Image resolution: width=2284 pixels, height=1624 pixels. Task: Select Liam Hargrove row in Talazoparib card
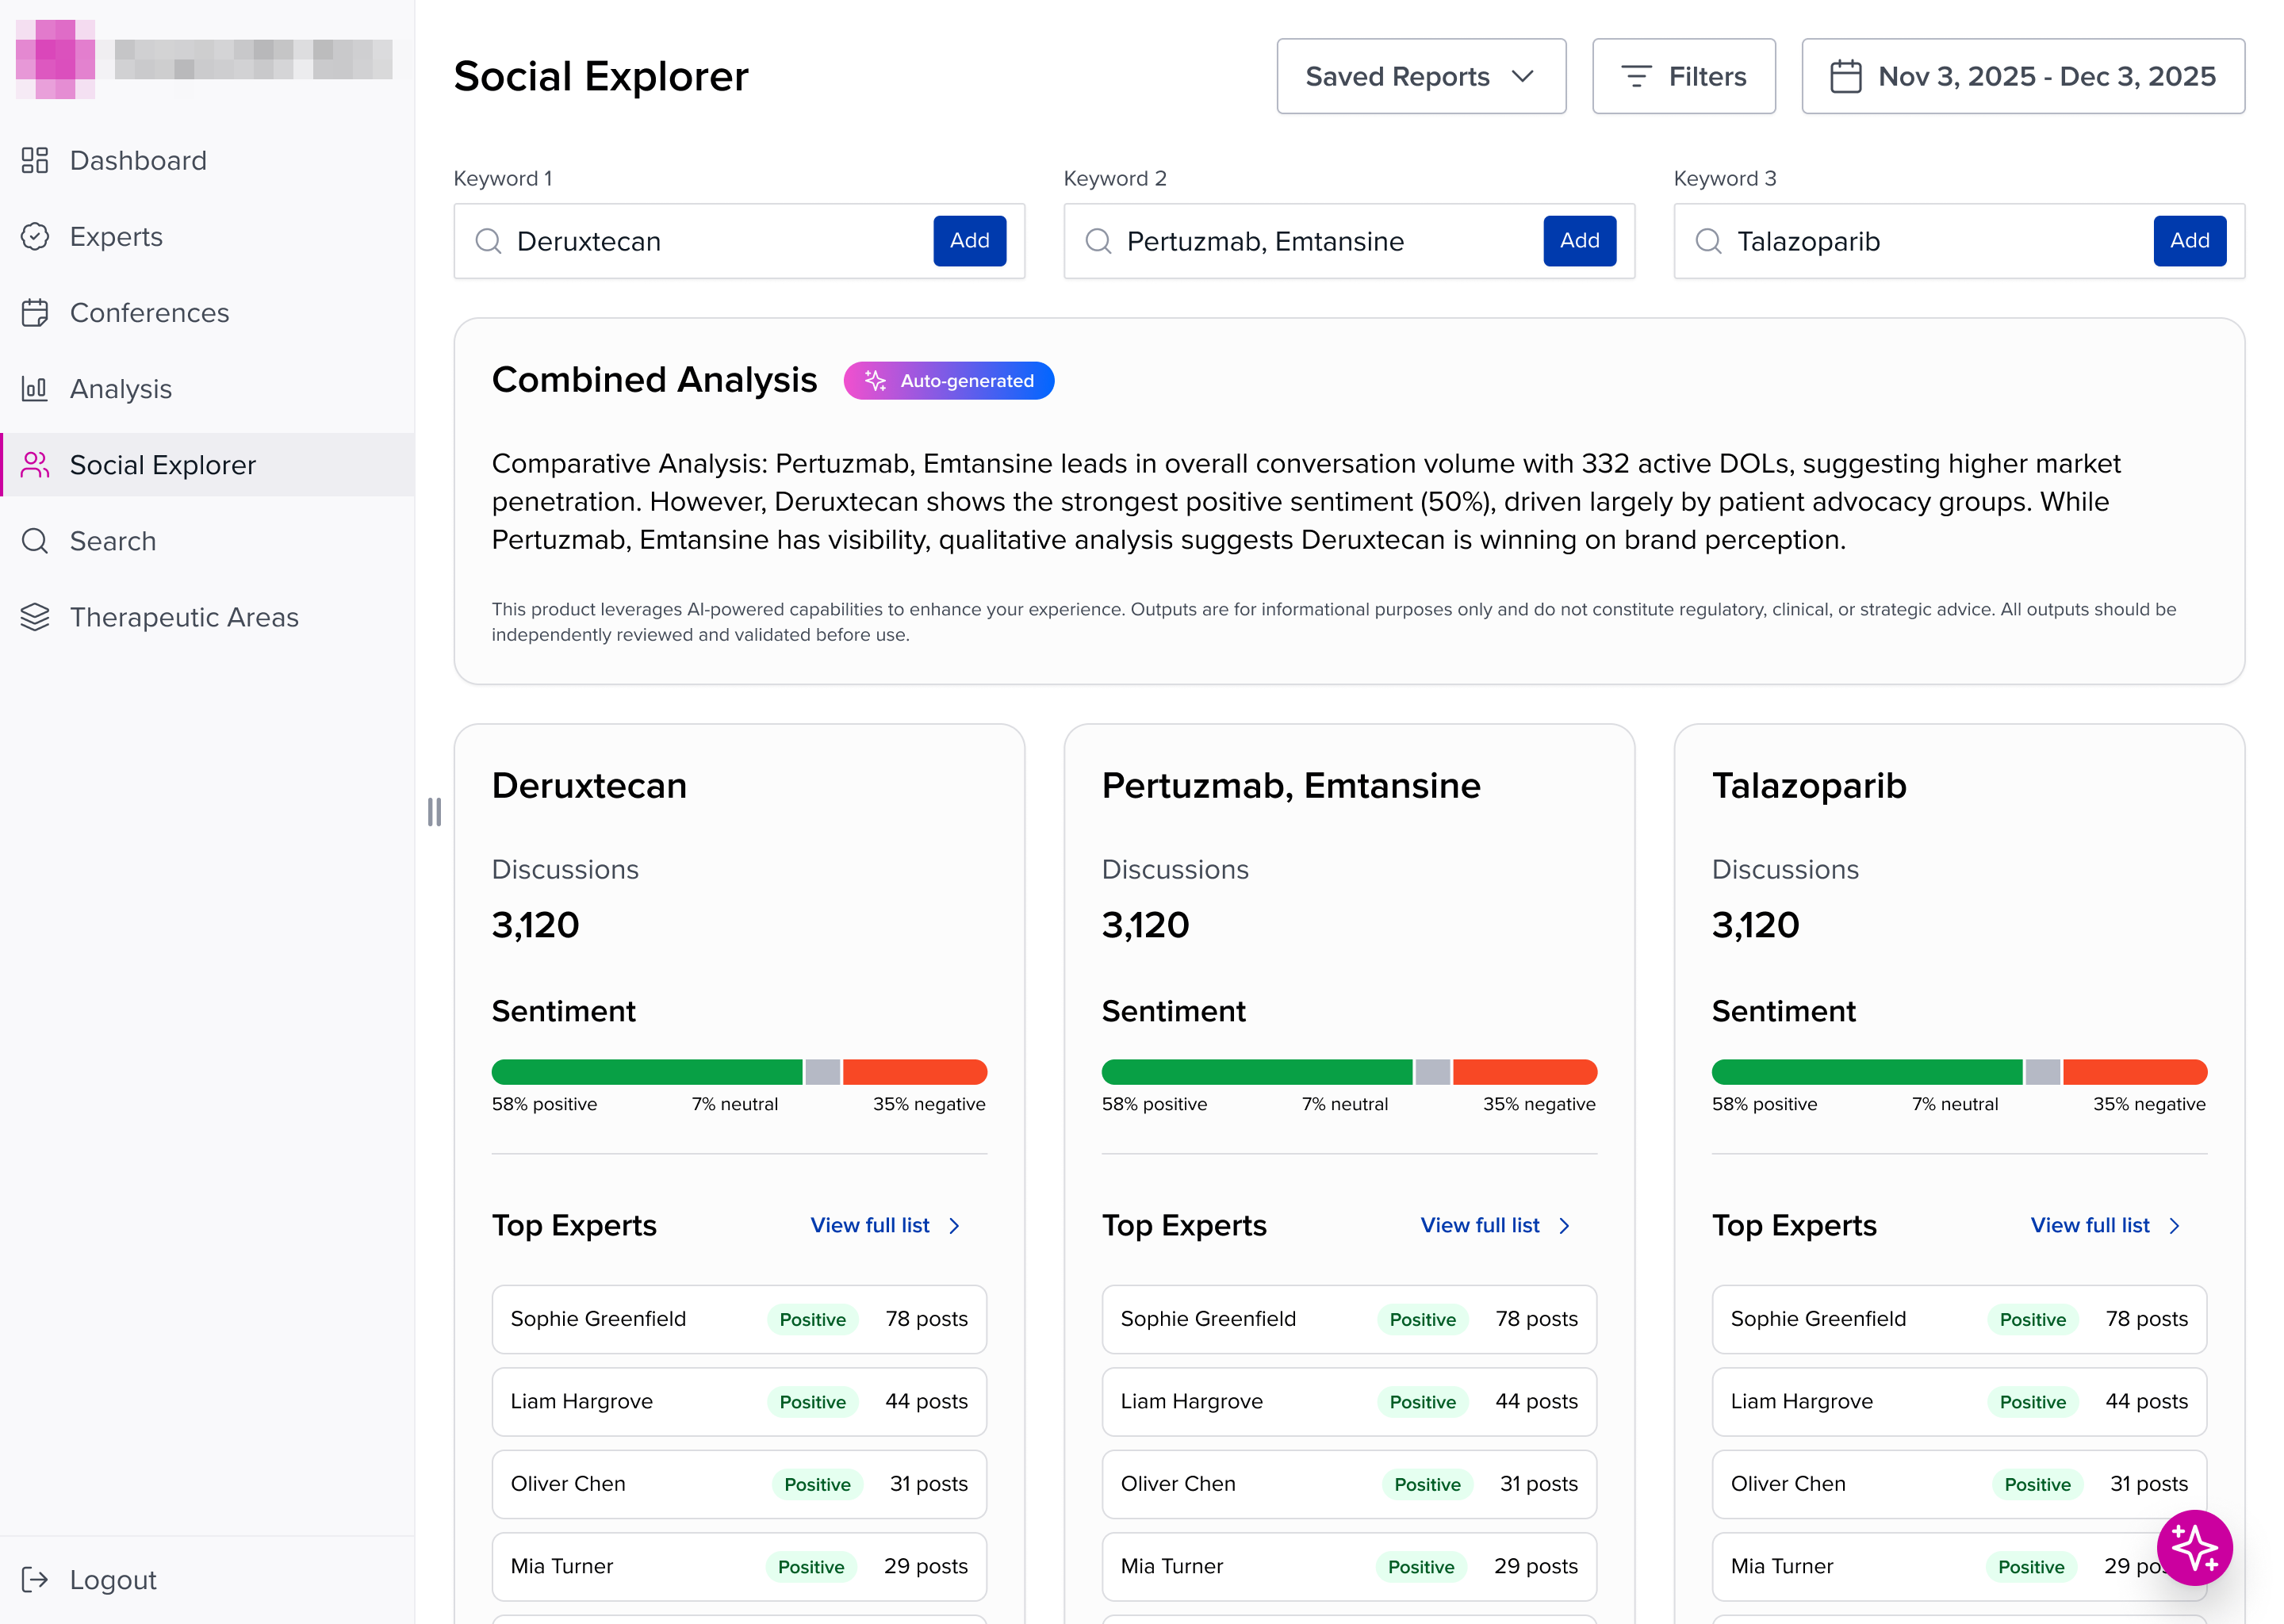pyautogui.click(x=1959, y=1401)
